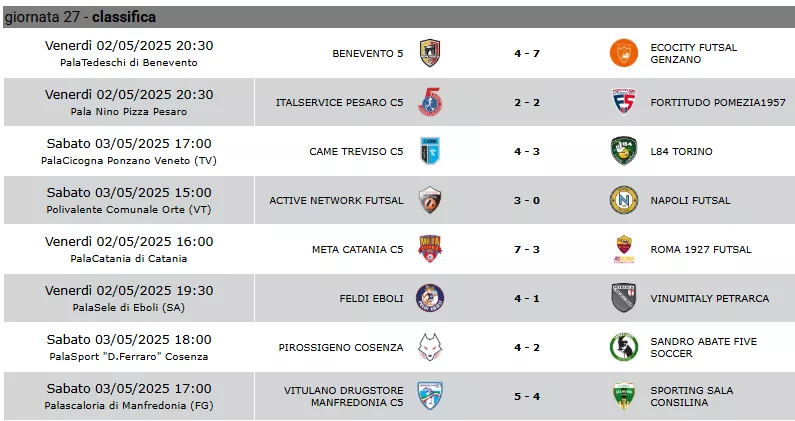Open the classifica link in header
This screenshot has height=421, width=795.
(x=124, y=17)
